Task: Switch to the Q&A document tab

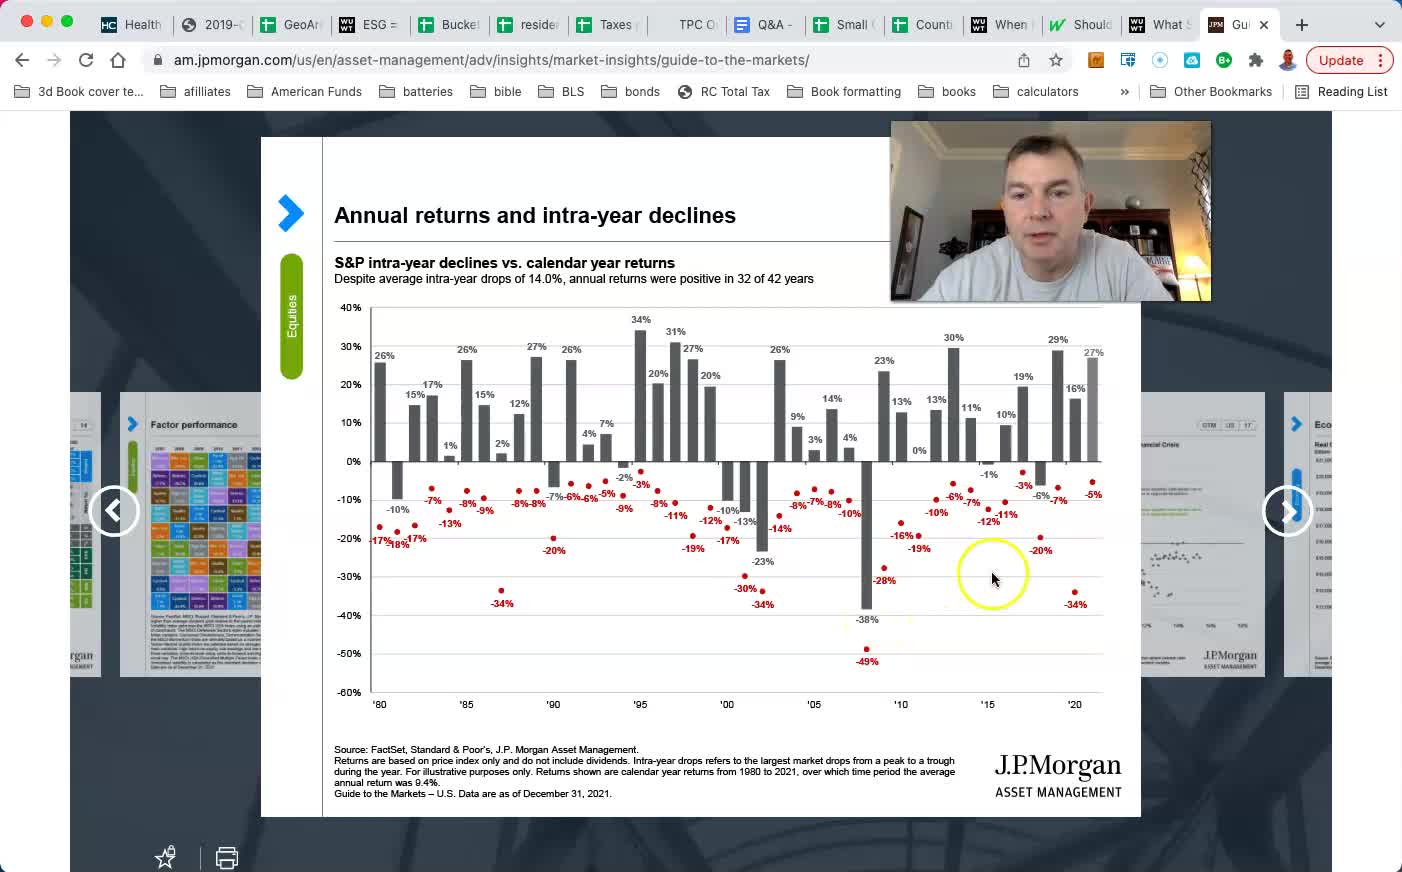Action: (765, 24)
